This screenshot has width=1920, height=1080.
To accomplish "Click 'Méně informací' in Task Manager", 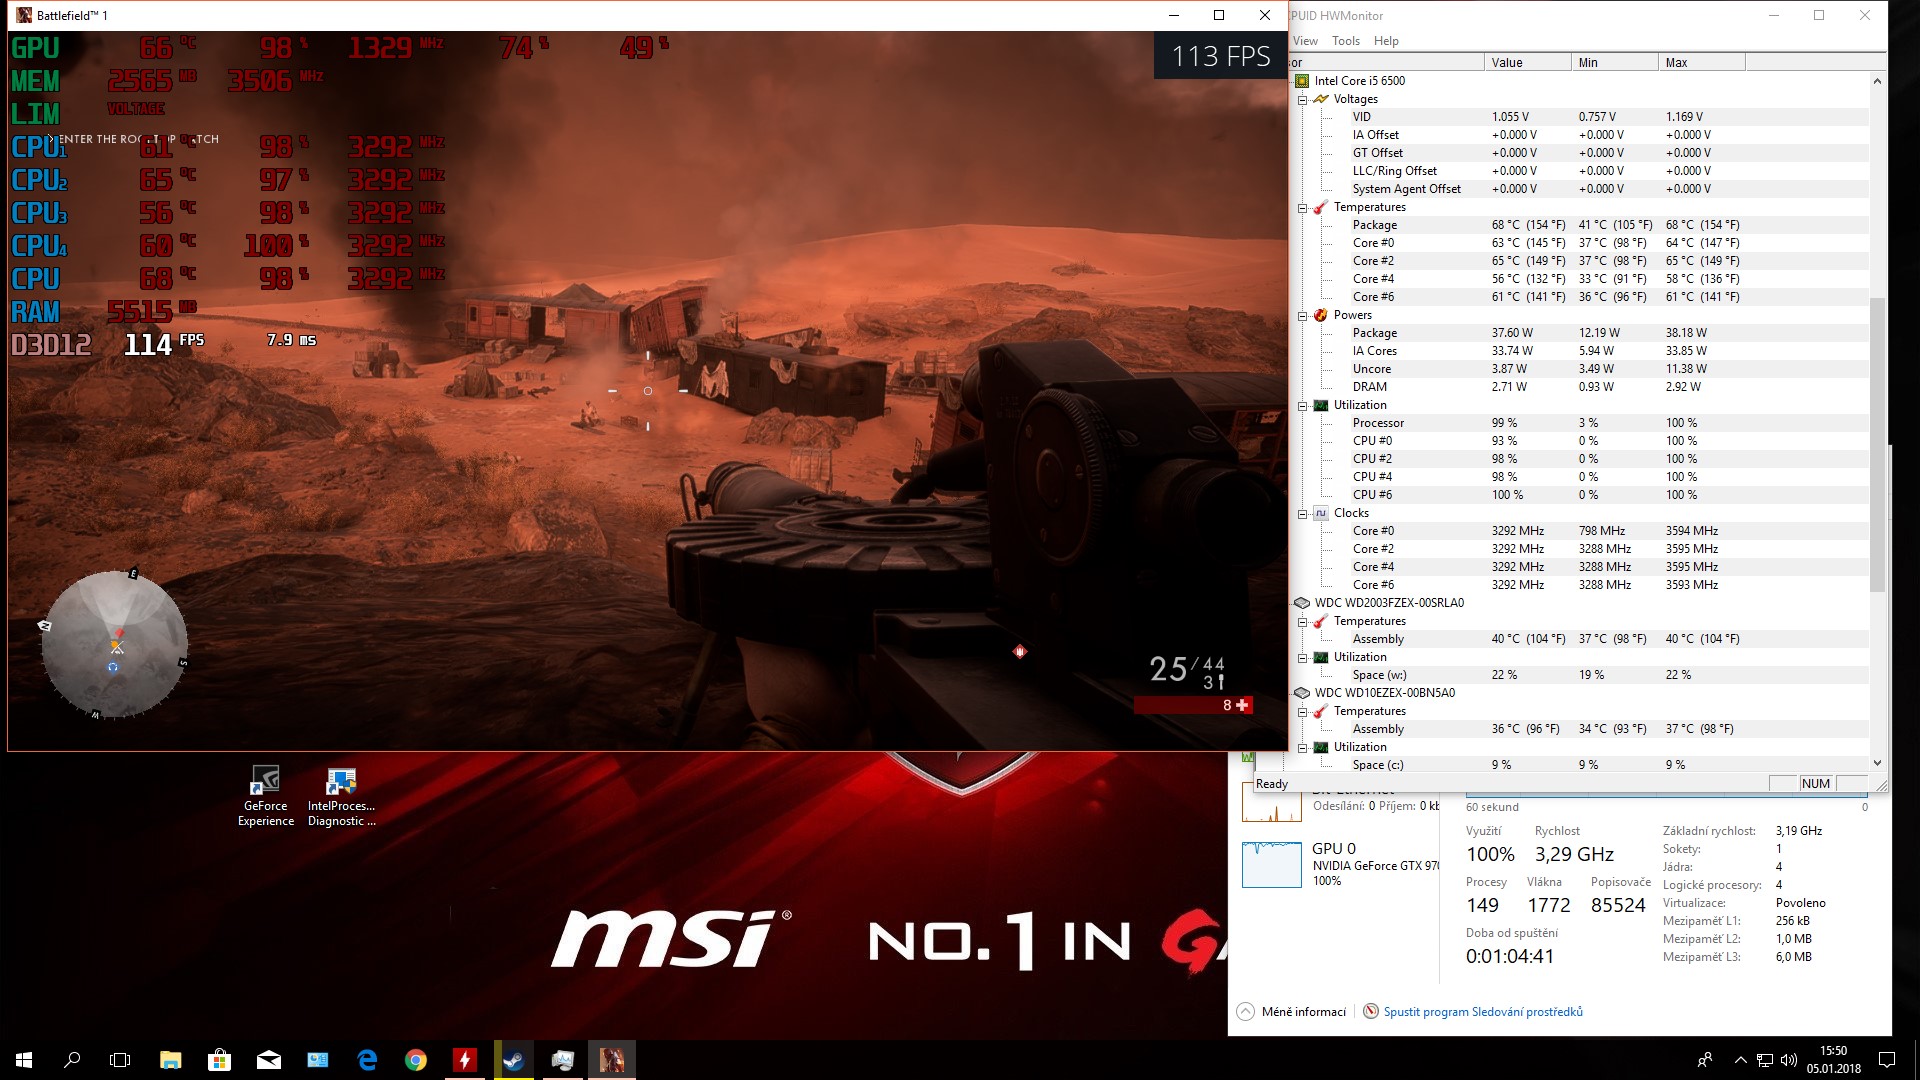I will tap(1303, 1012).
